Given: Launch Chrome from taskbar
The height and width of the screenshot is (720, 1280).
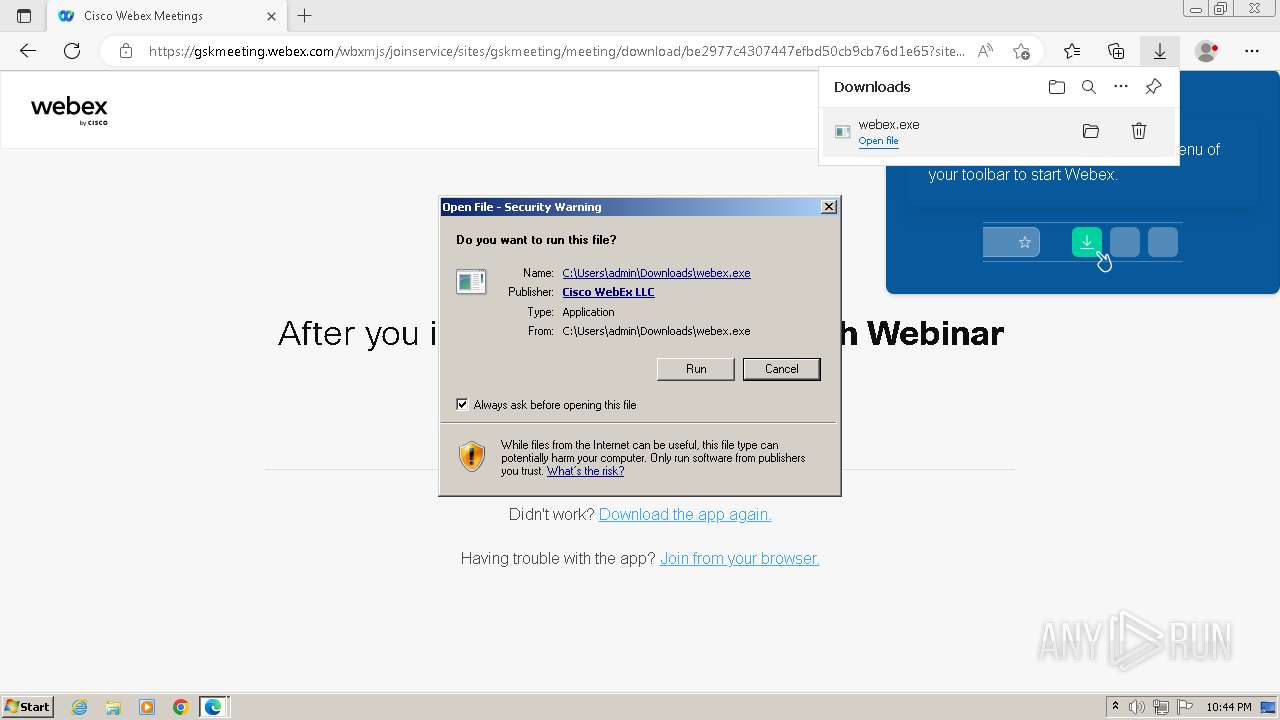Looking at the screenshot, I should [x=180, y=707].
